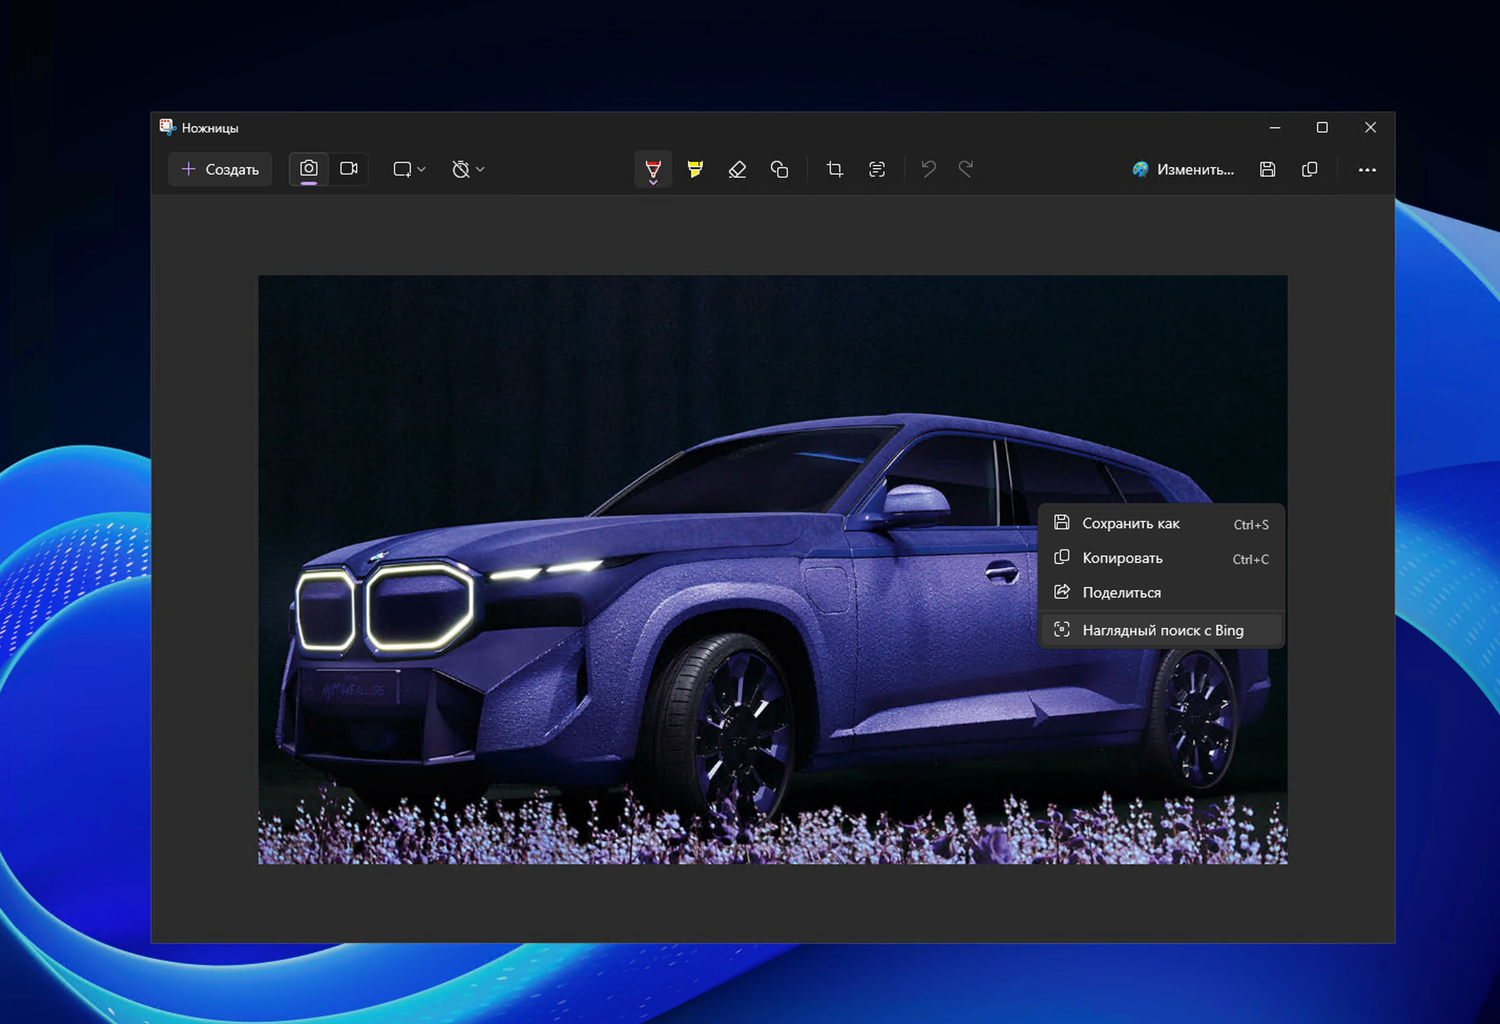The image size is (1500, 1024).
Task: Undo the last edit
Action: coord(928,169)
